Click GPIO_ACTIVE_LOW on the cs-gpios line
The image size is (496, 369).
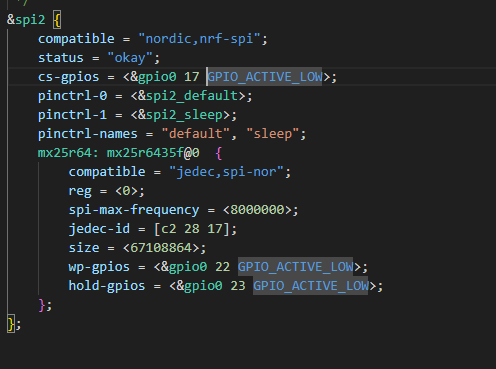(265, 77)
